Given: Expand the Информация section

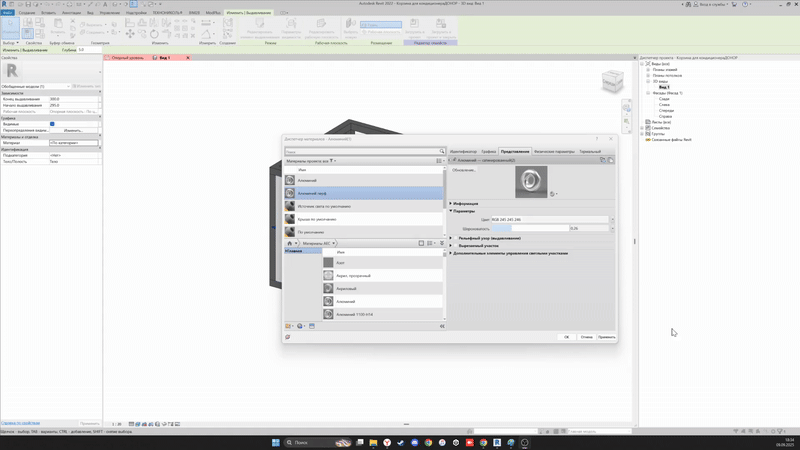Looking at the screenshot, I should (x=451, y=204).
